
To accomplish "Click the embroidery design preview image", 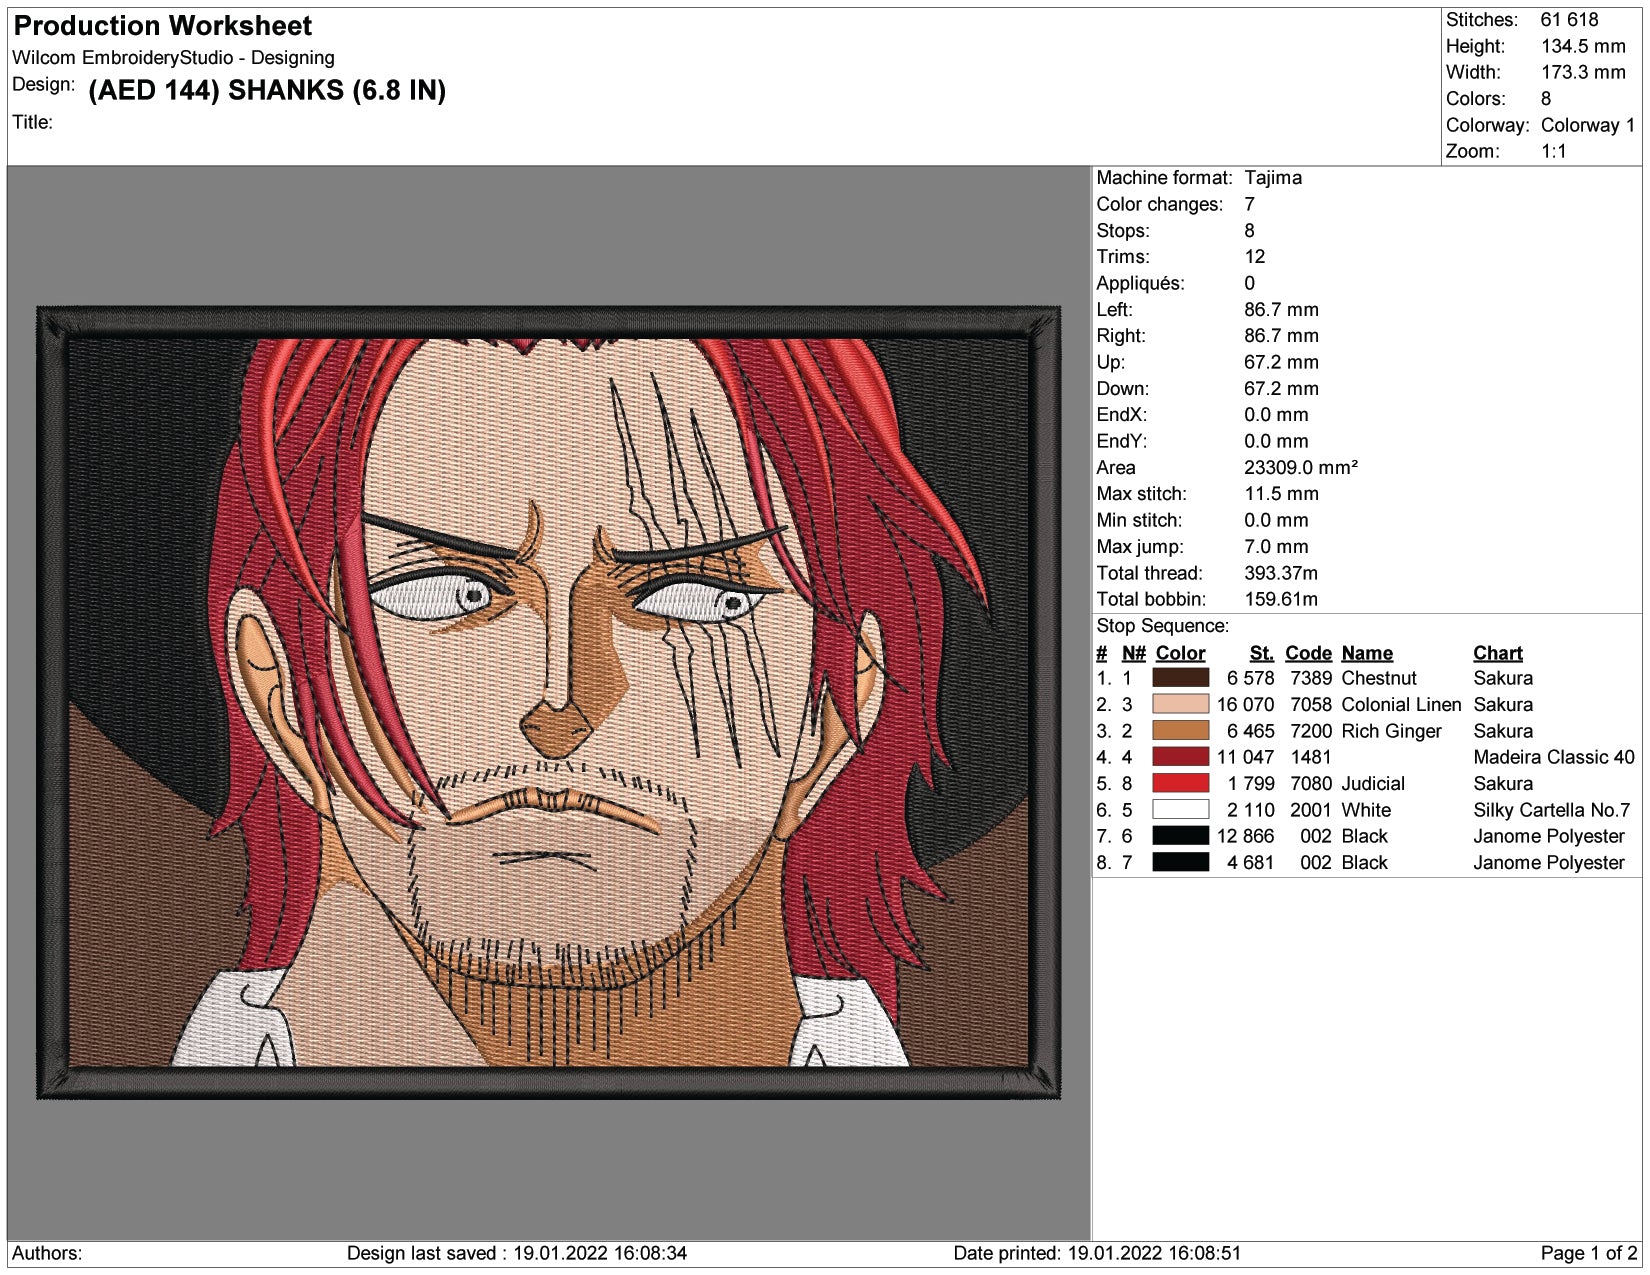I will [x=548, y=702].
